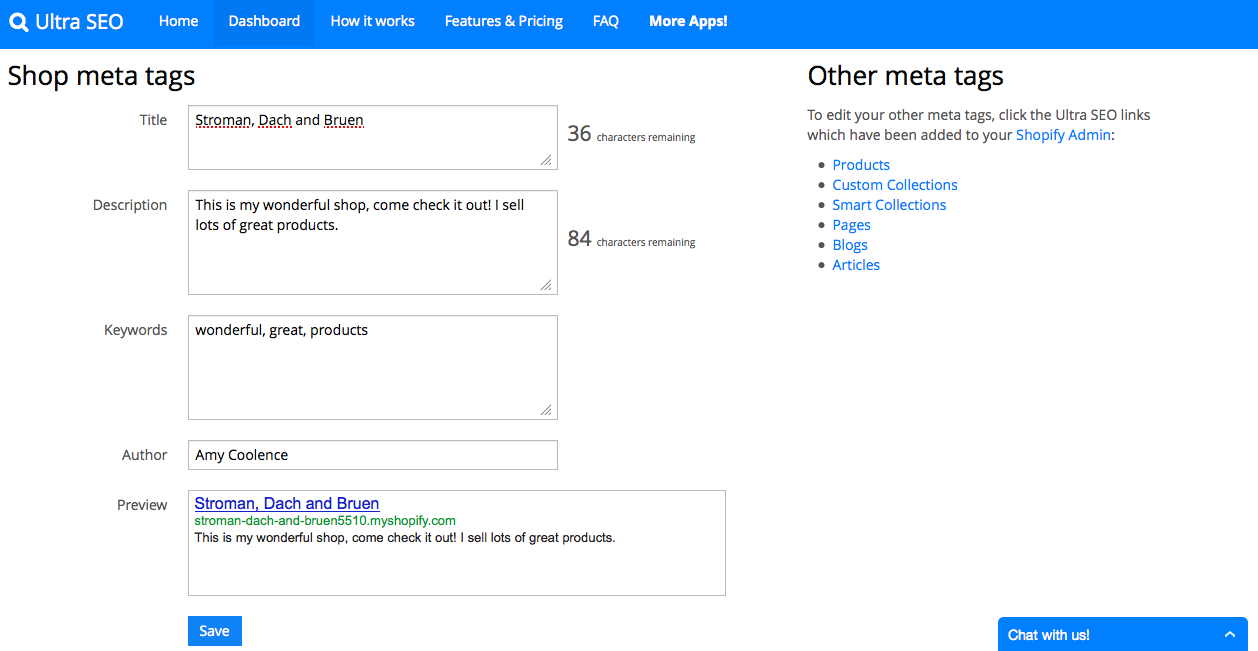Open the FAQ nav item
The width and height of the screenshot is (1258, 651).
point(606,21)
